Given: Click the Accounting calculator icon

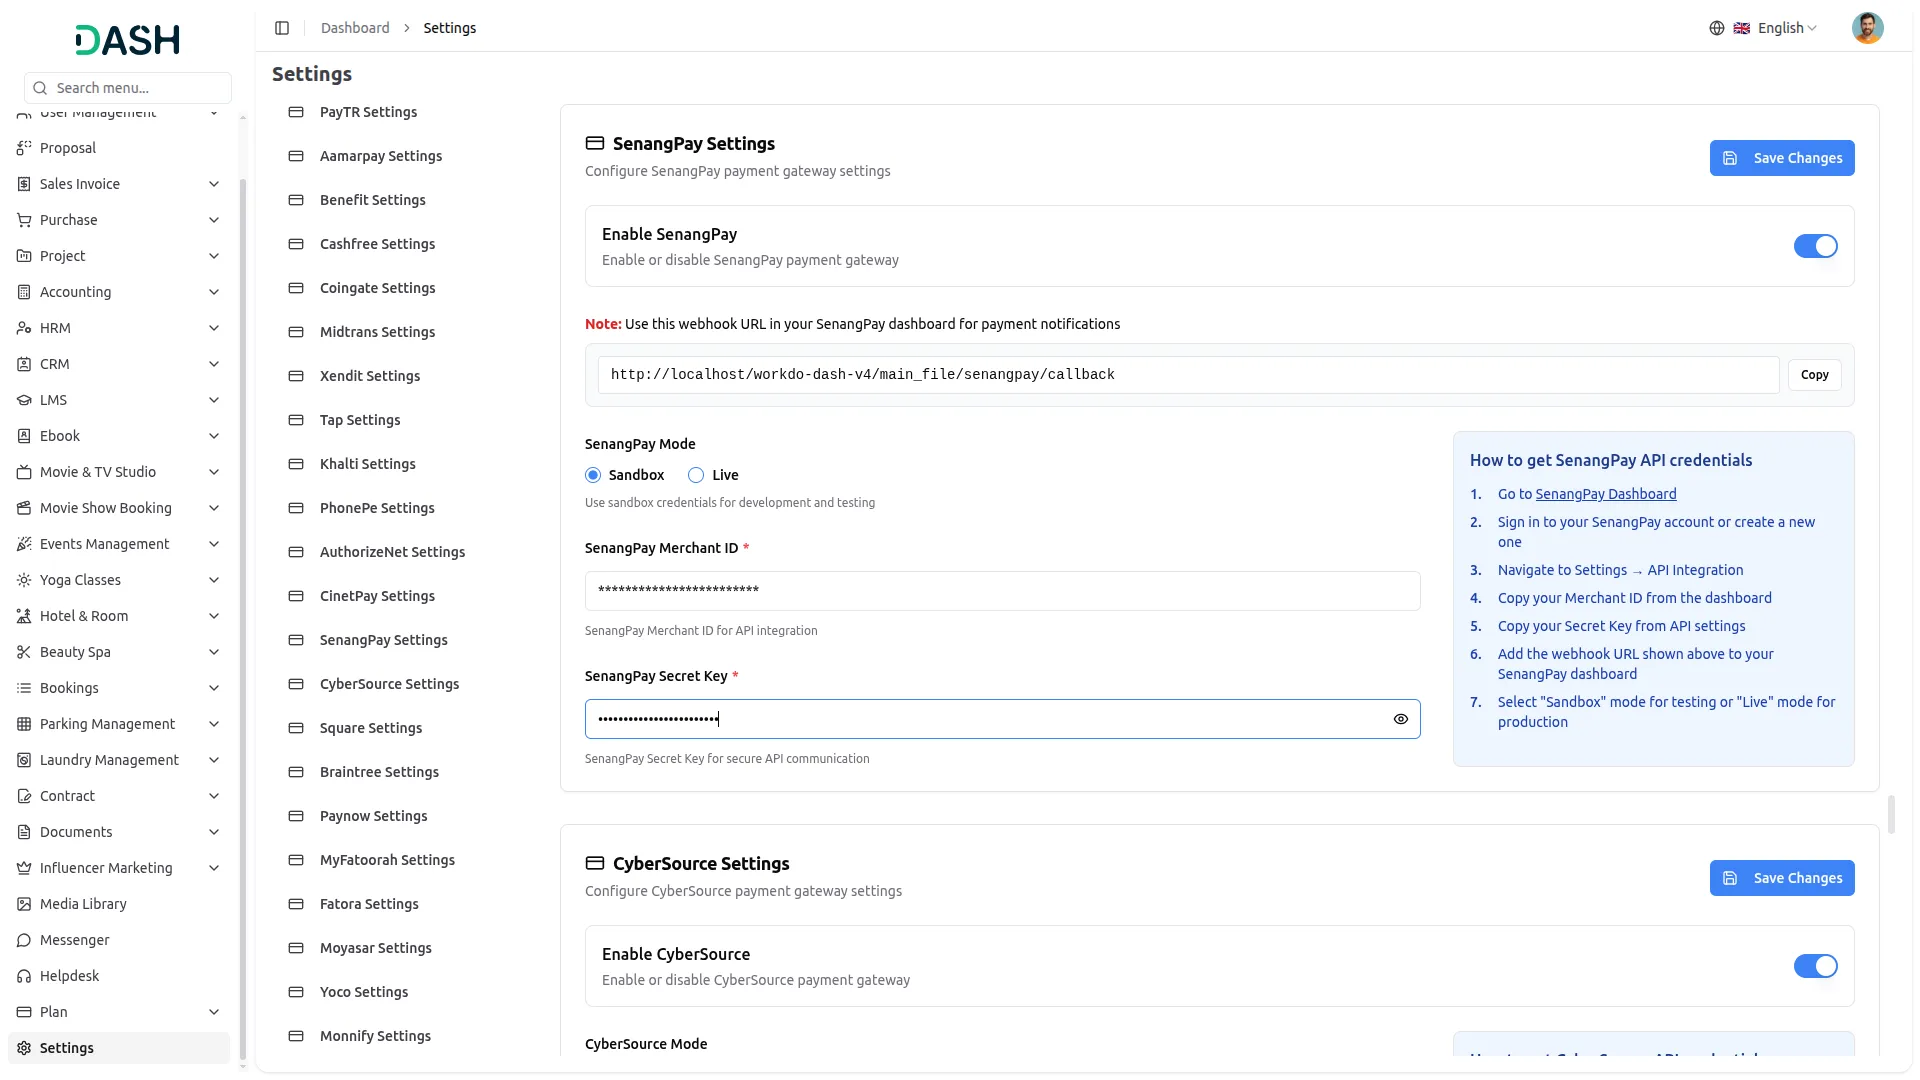Looking at the screenshot, I should (24, 292).
